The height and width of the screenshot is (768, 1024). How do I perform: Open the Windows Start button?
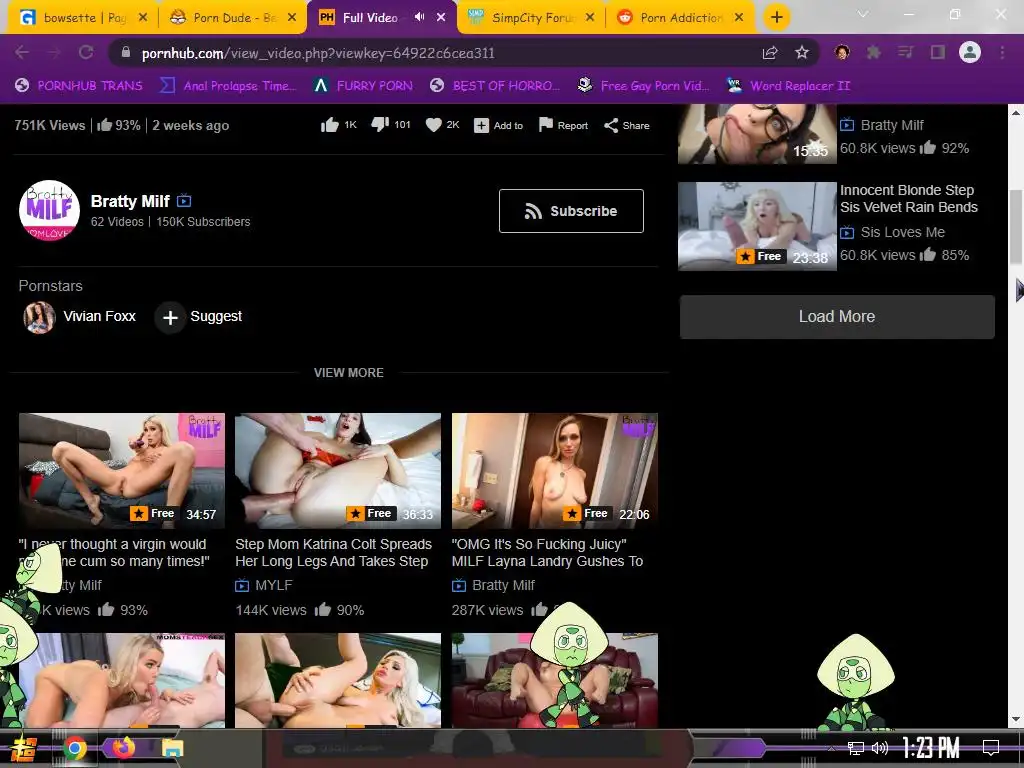(x=23, y=748)
